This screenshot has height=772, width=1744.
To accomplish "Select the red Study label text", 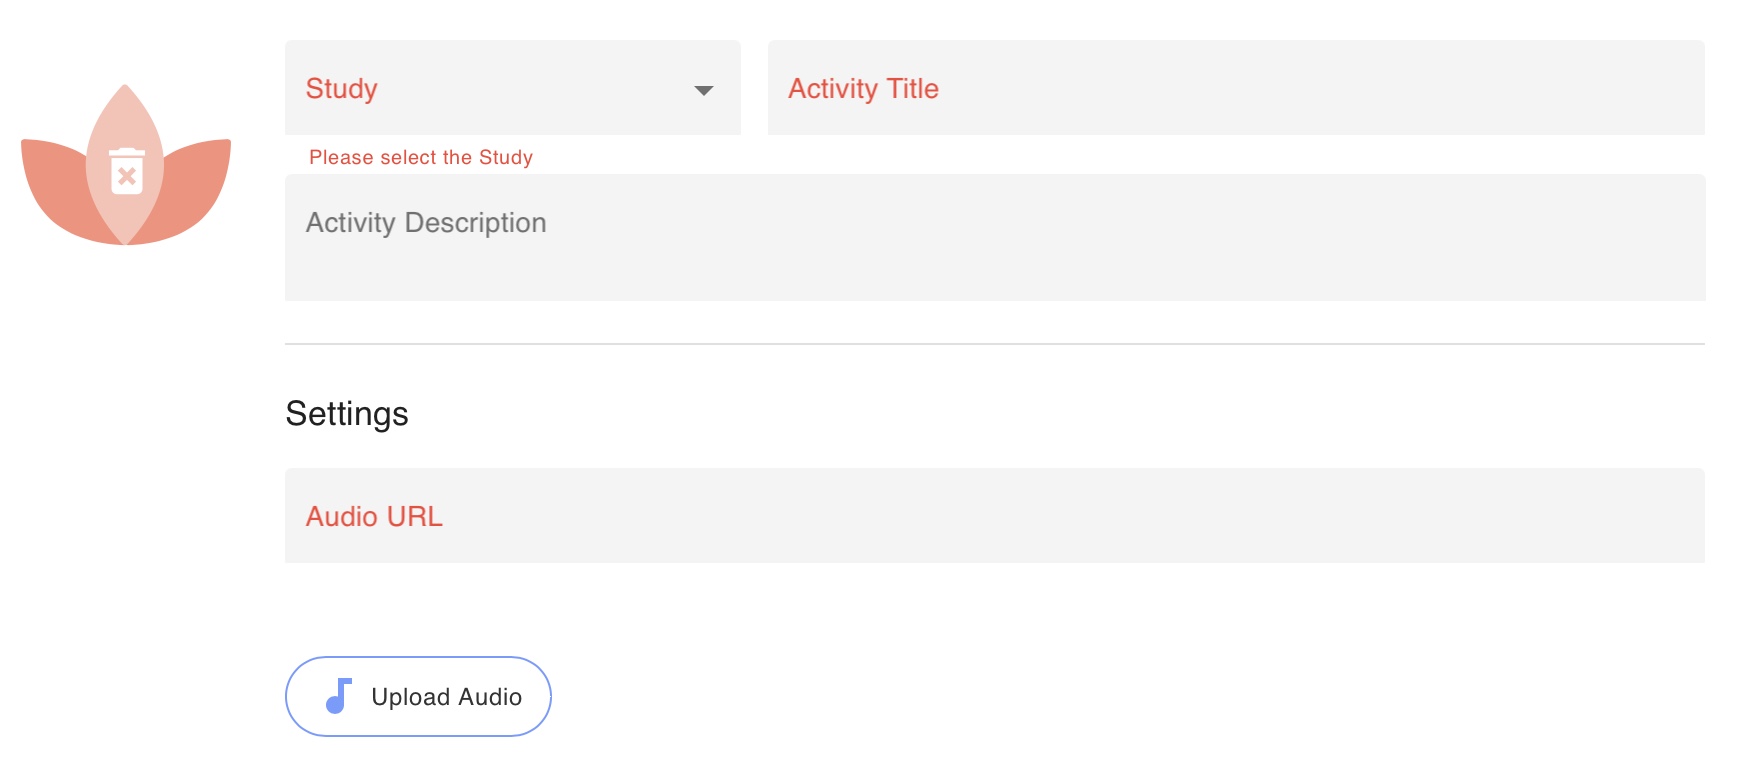I will [x=342, y=89].
